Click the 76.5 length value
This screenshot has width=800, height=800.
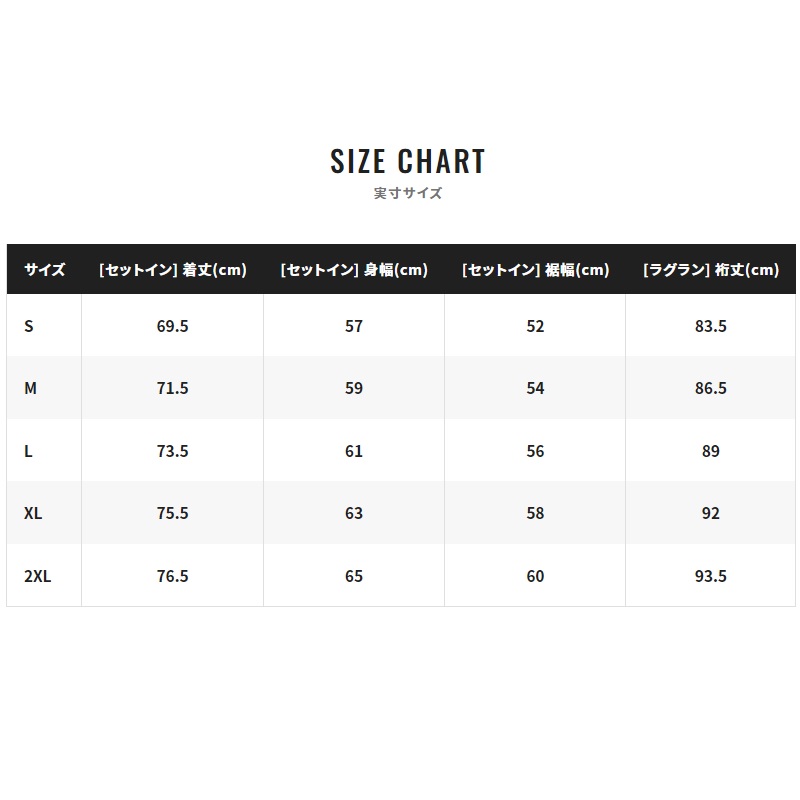click(172, 576)
